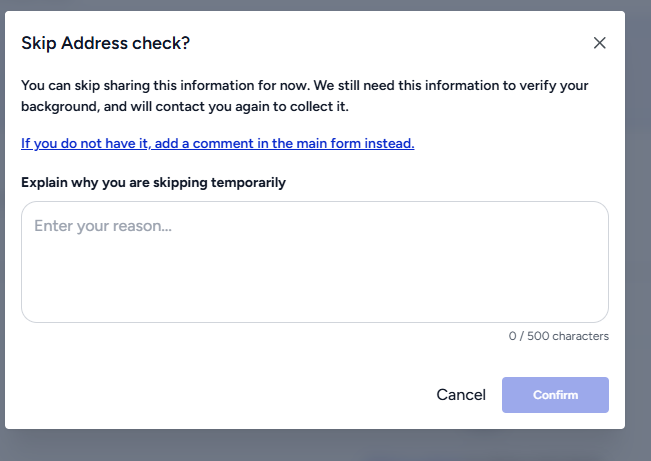
Task: Click the X icon in dialog header
Action: coord(599,43)
